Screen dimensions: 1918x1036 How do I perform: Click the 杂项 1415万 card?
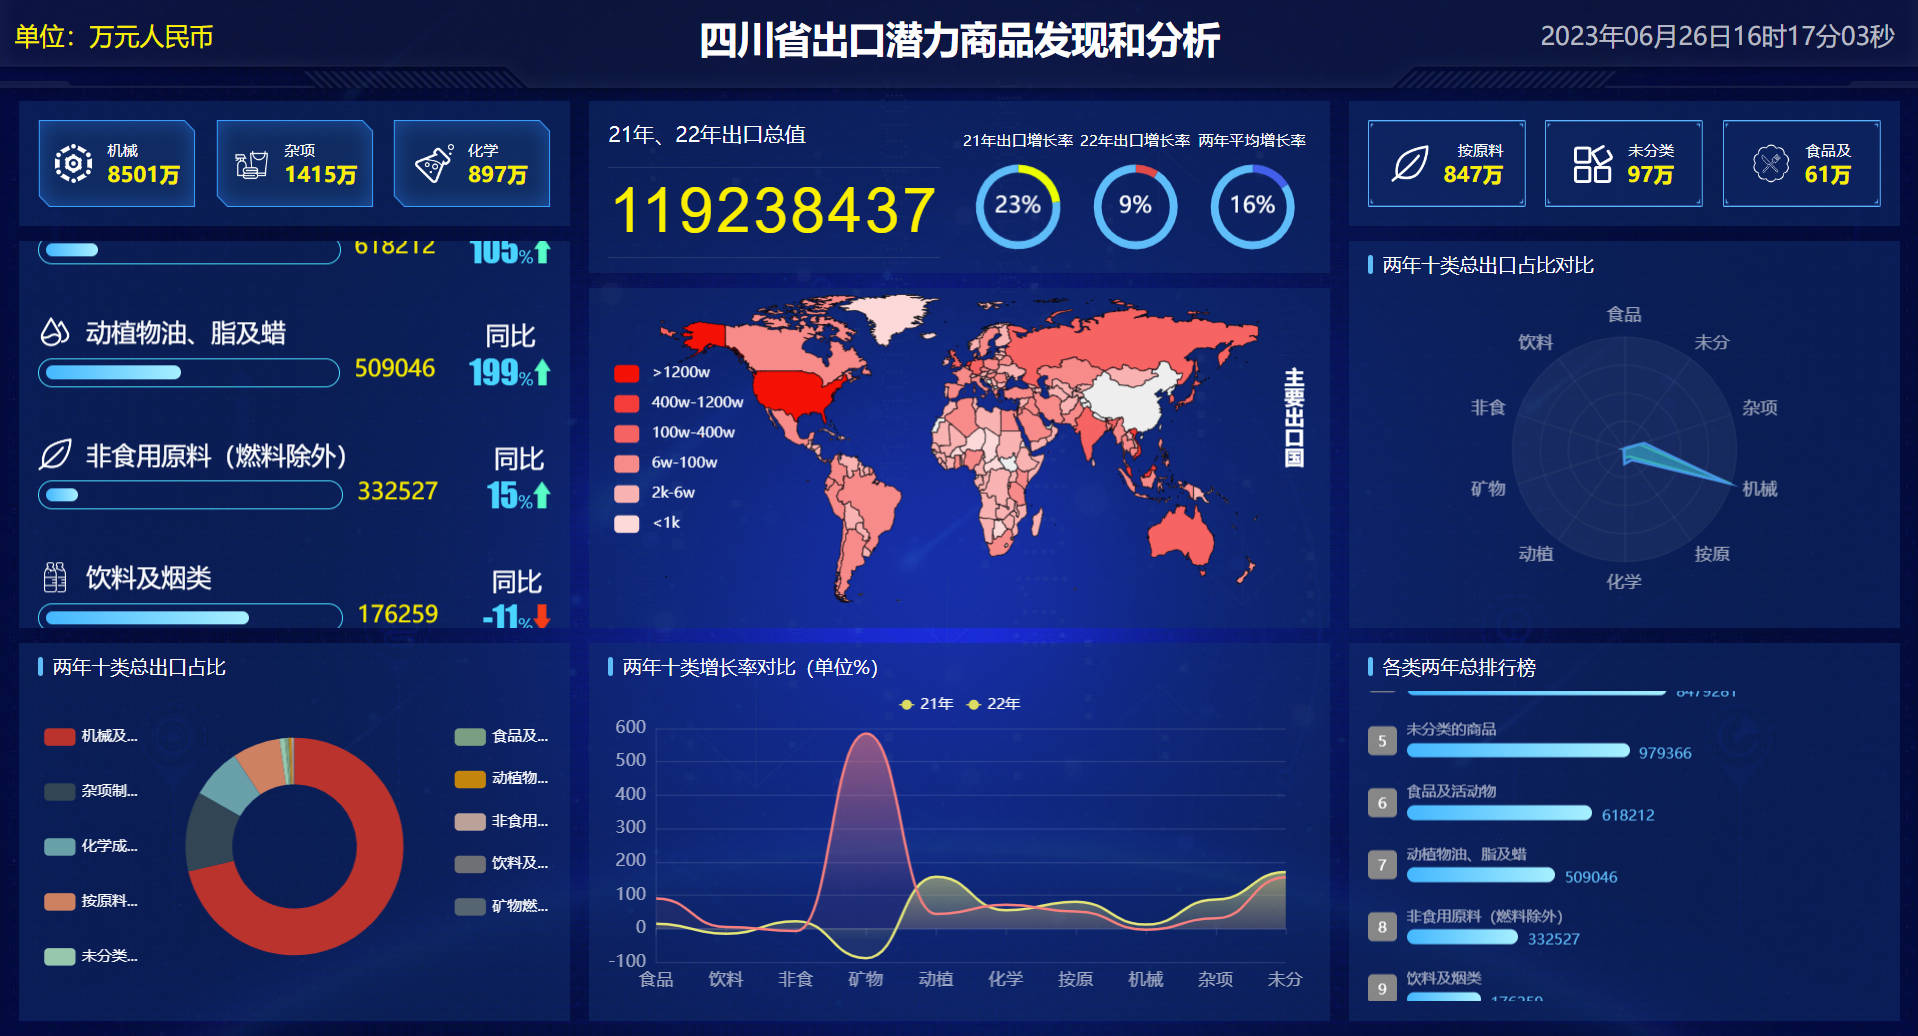pos(295,163)
